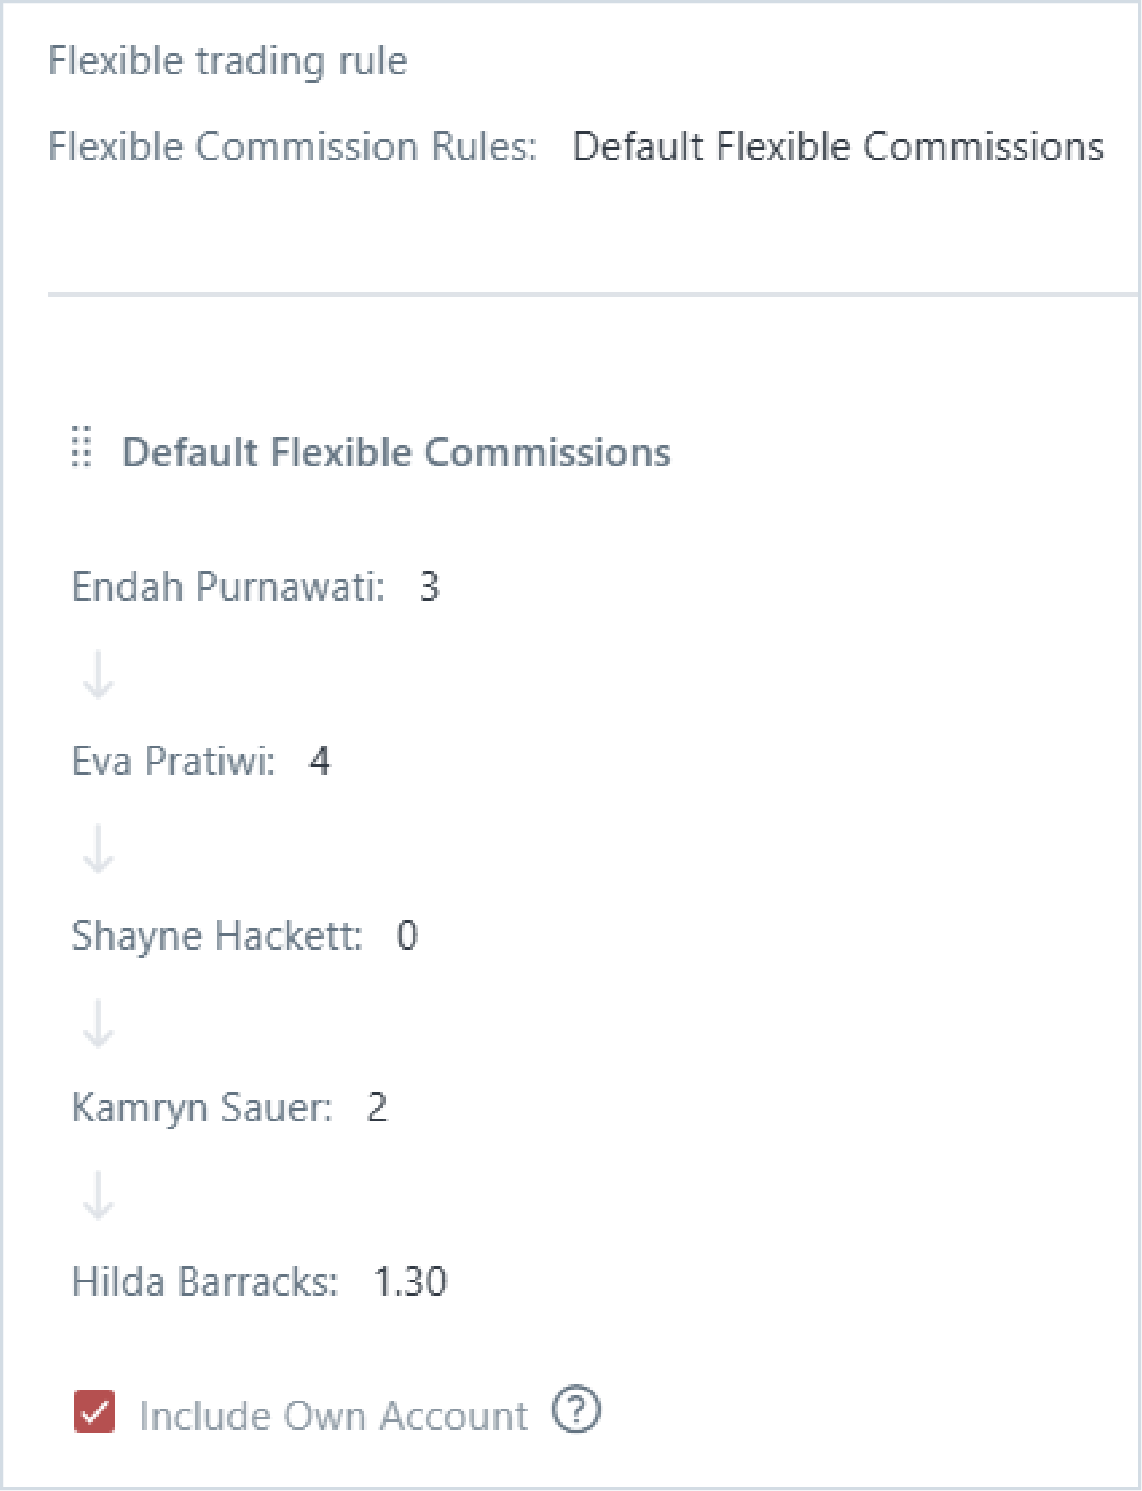Select the Kamryn Sauer name label
1142x1491 pixels.
(x=202, y=1108)
